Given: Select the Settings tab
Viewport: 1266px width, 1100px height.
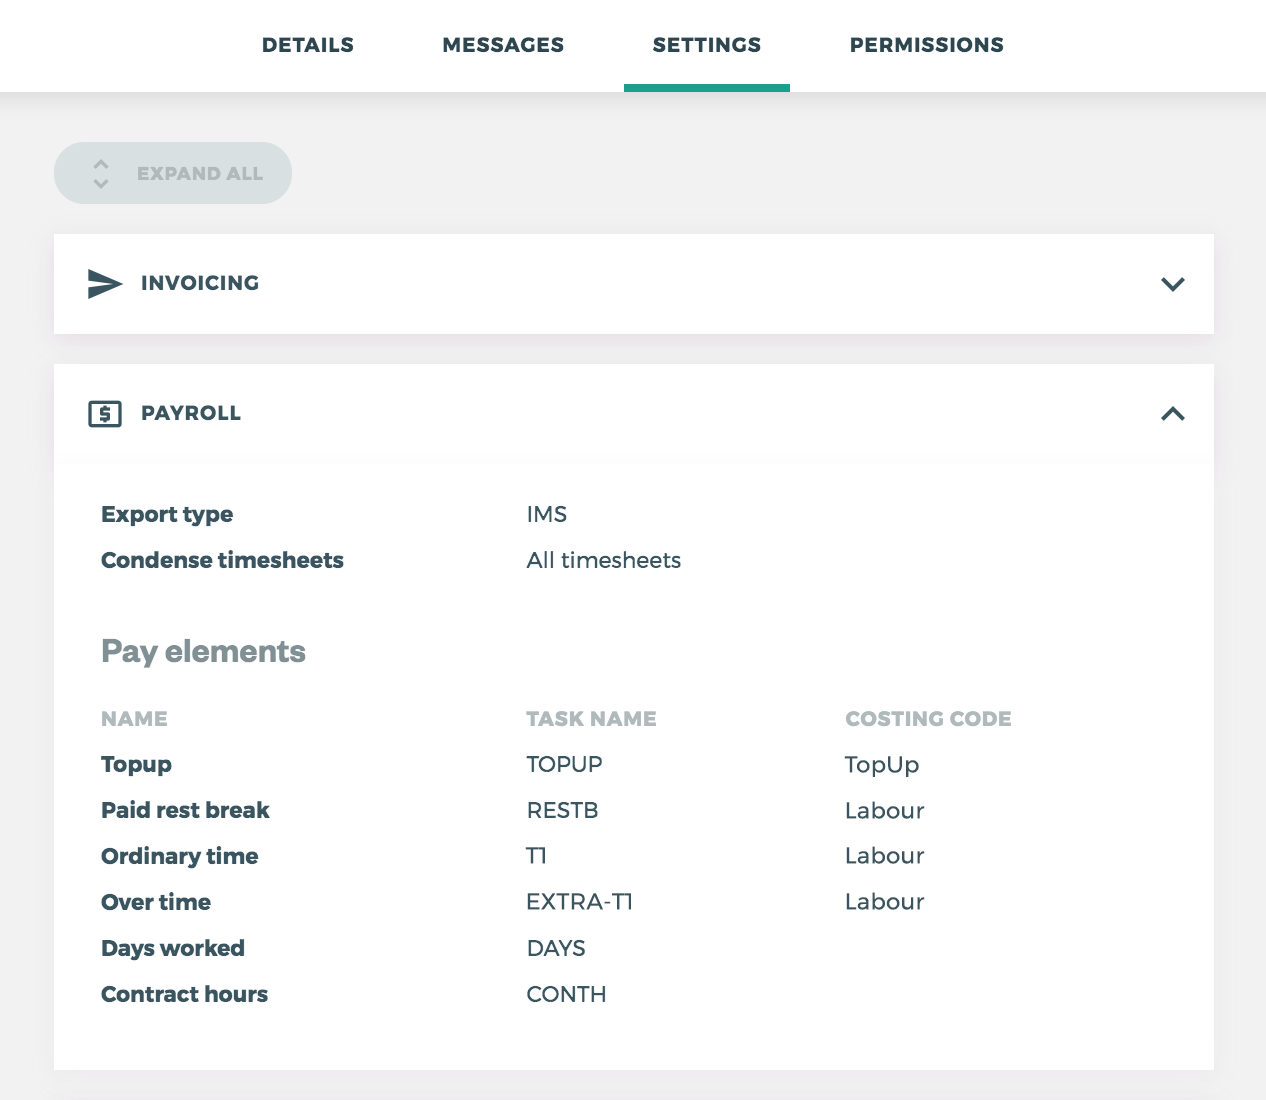Looking at the screenshot, I should pos(706,45).
